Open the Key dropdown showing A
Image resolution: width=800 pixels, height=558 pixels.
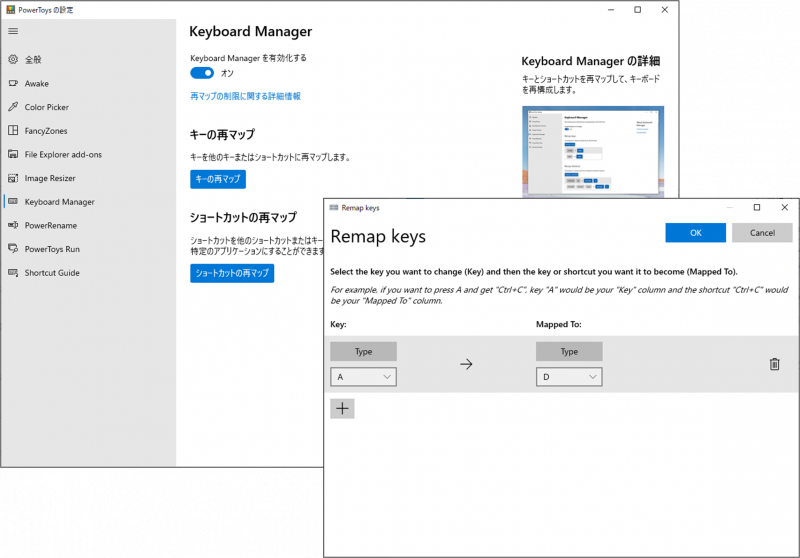(x=363, y=377)
